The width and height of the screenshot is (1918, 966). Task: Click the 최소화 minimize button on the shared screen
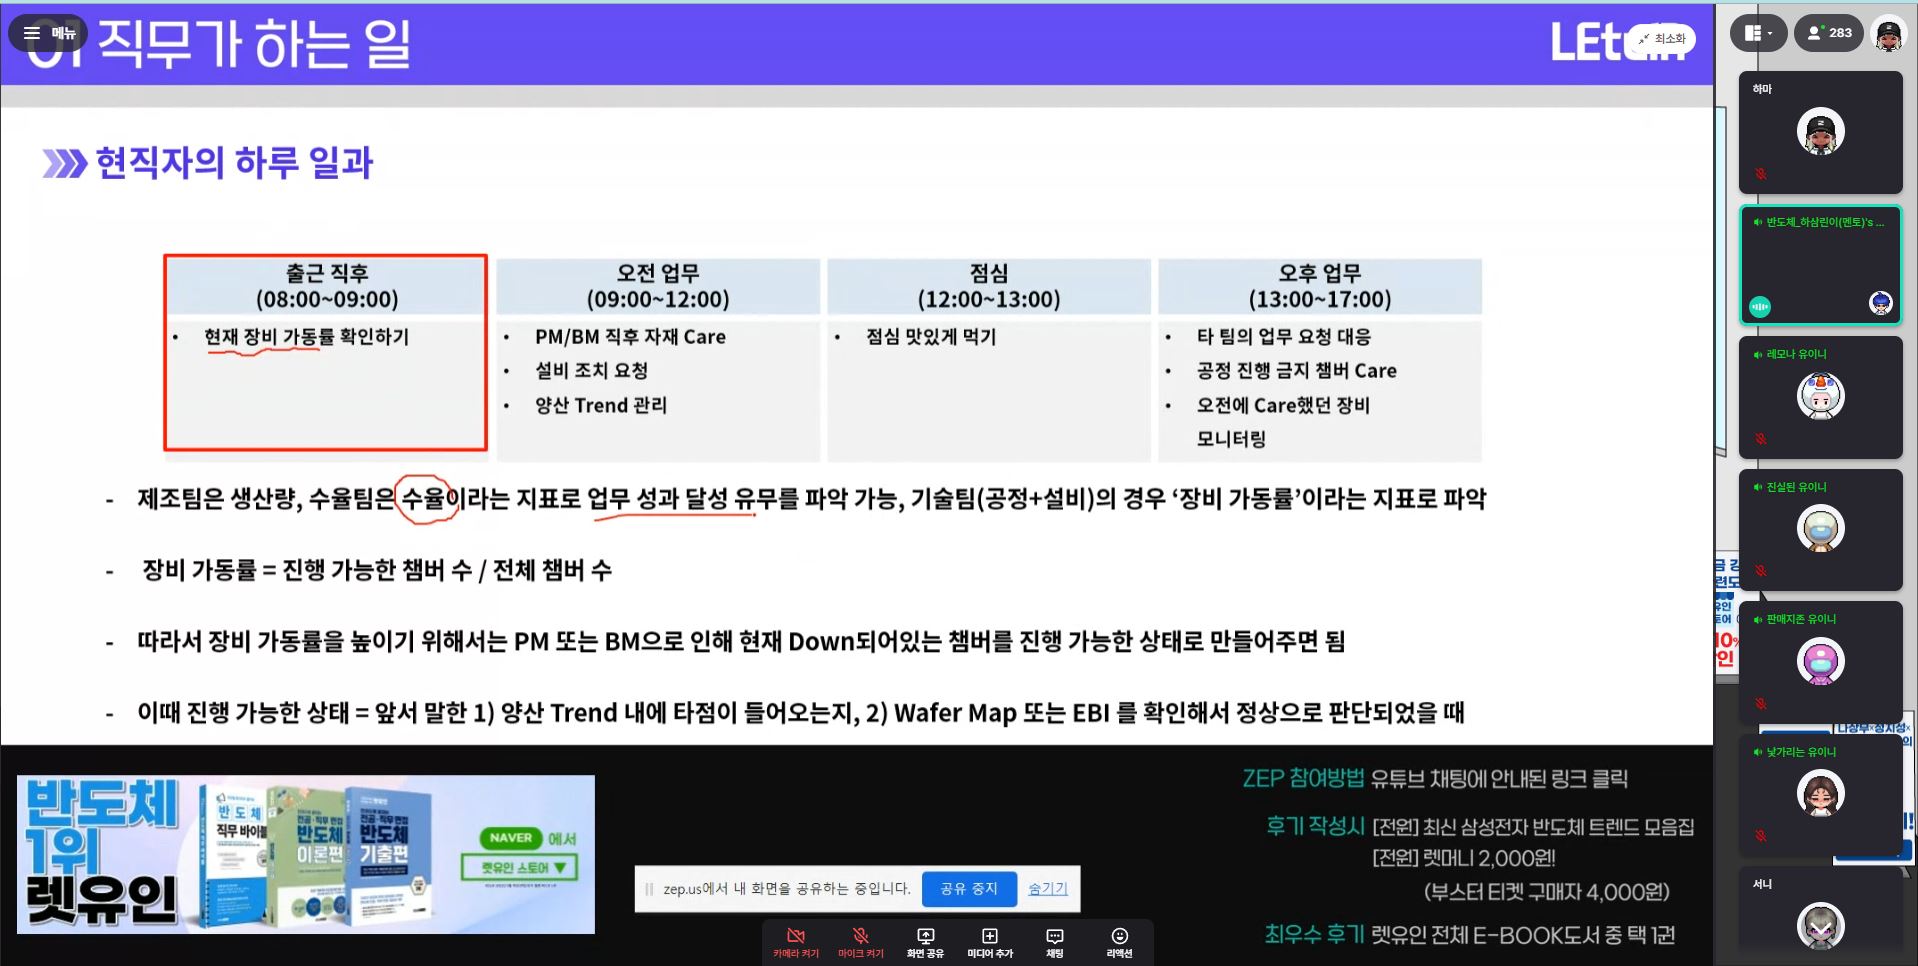coord(1661,39)
